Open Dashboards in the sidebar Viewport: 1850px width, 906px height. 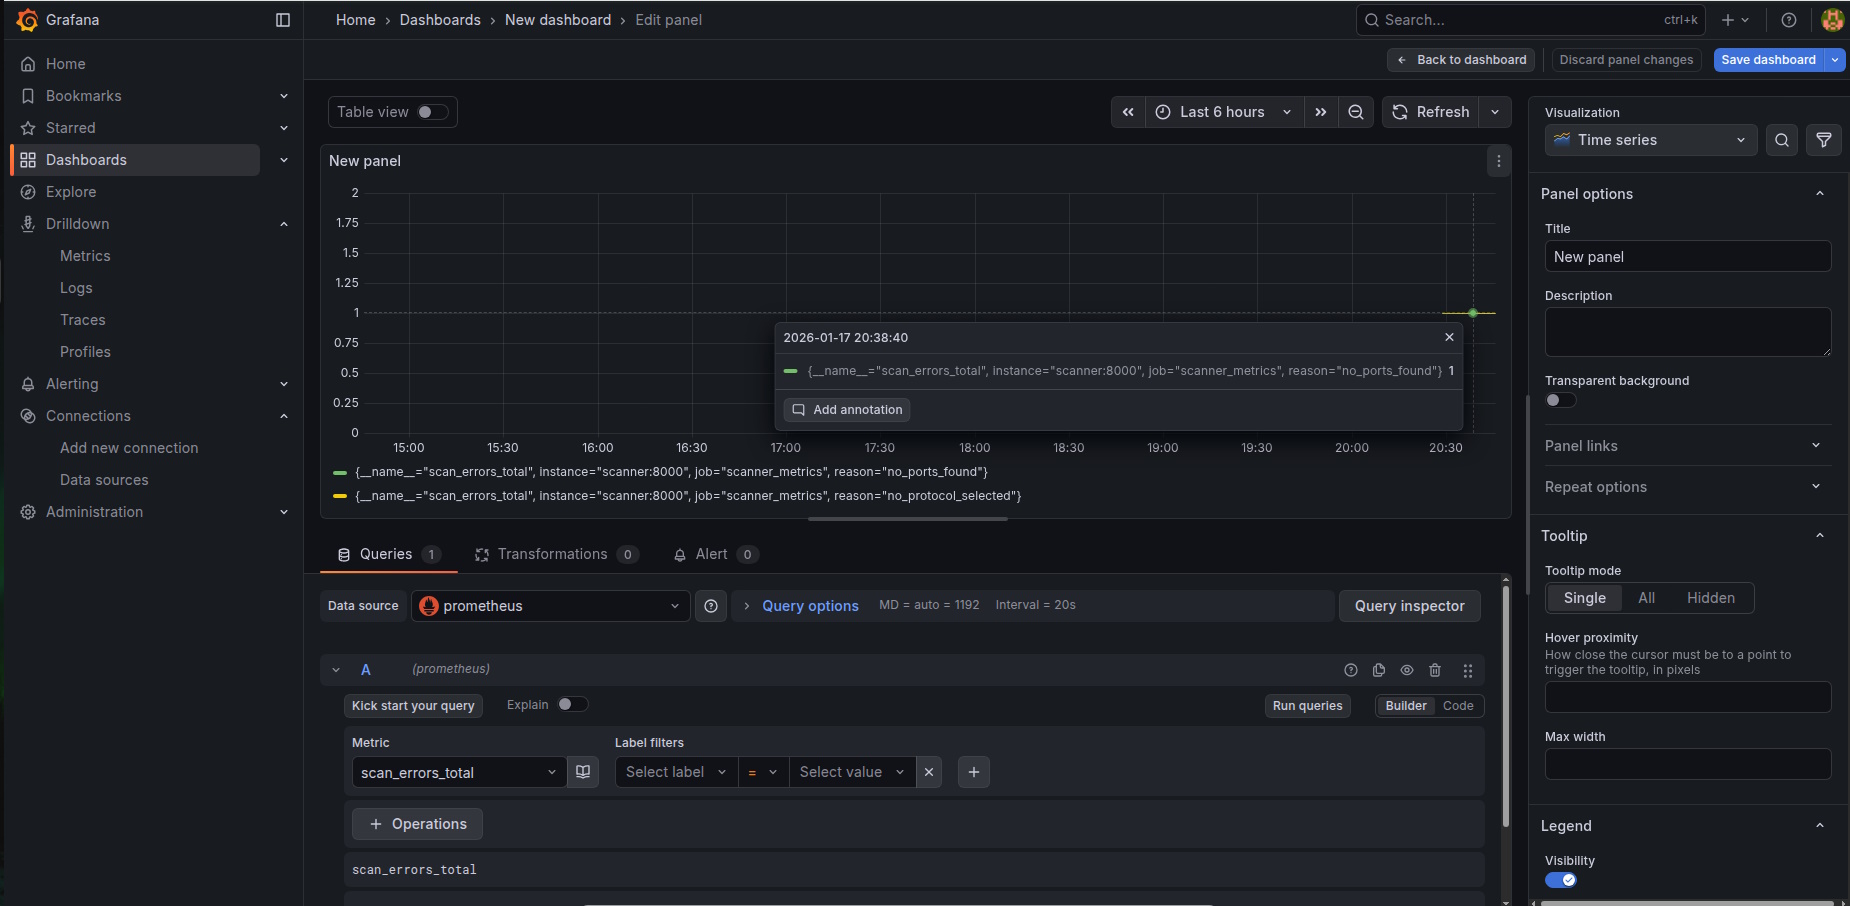pos(136,160)
